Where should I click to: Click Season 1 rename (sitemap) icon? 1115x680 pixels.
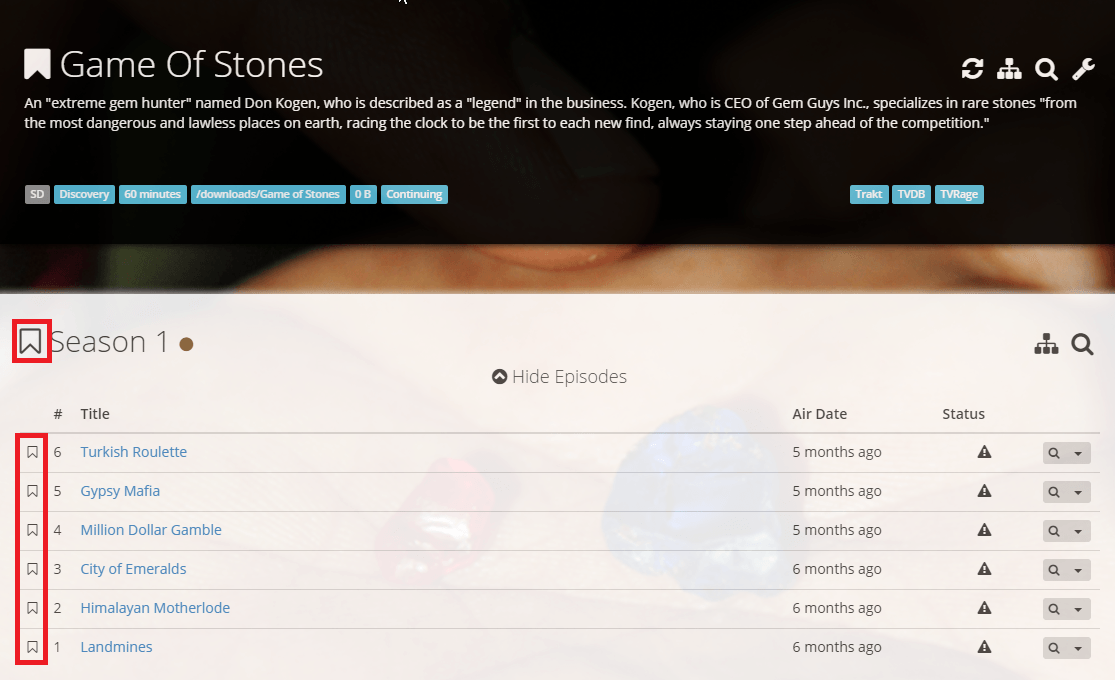tap(1046, 345)
